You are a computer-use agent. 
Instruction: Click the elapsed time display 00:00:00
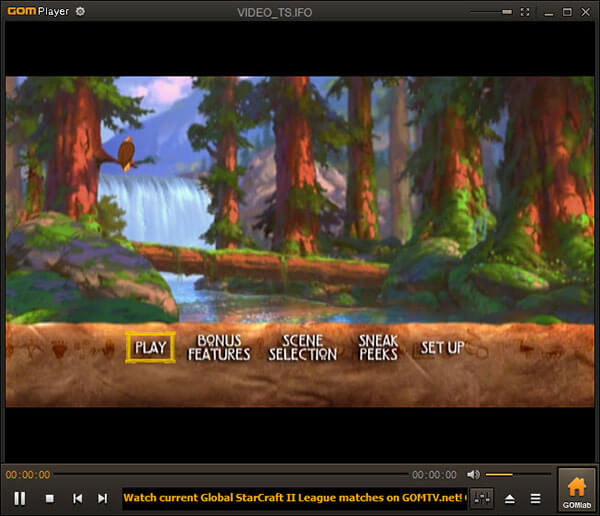coord(28,475)
